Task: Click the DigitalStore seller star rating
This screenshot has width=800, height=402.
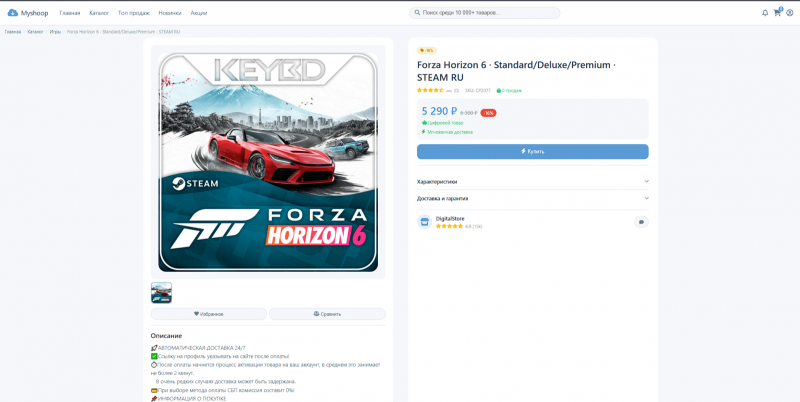Action: tap(449, 226)
